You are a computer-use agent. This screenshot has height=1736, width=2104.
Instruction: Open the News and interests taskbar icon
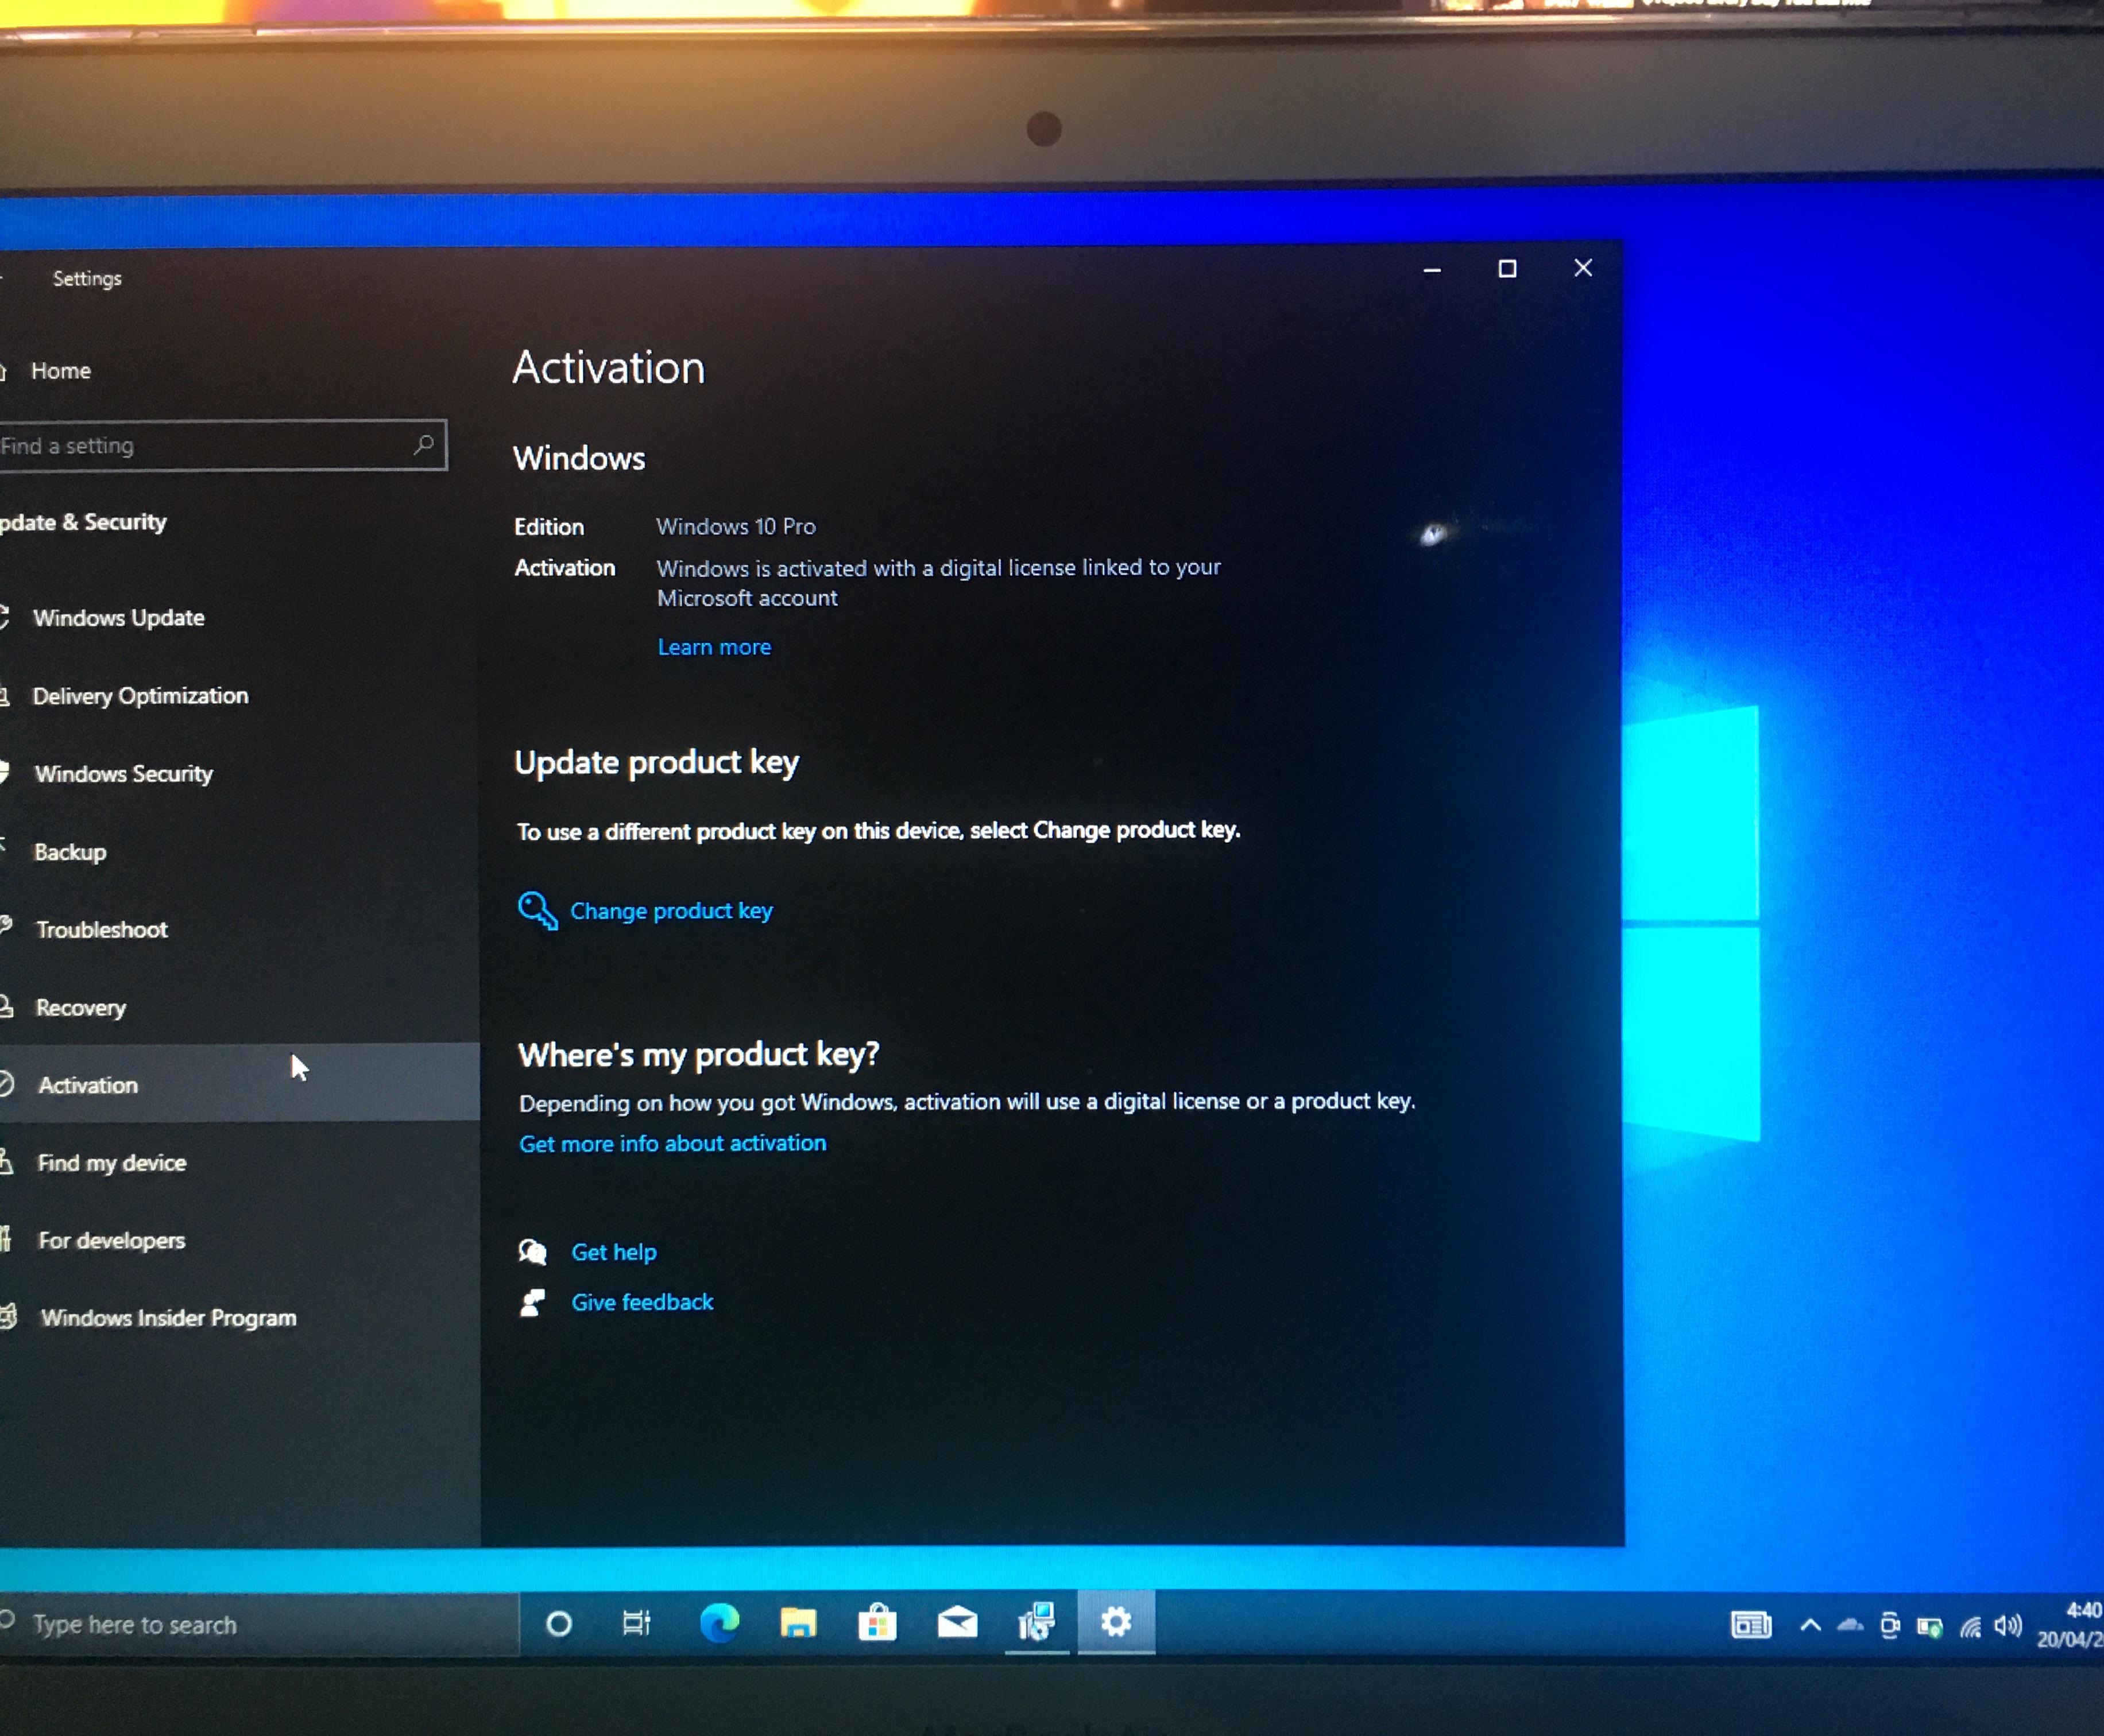coord(1751,1625)
